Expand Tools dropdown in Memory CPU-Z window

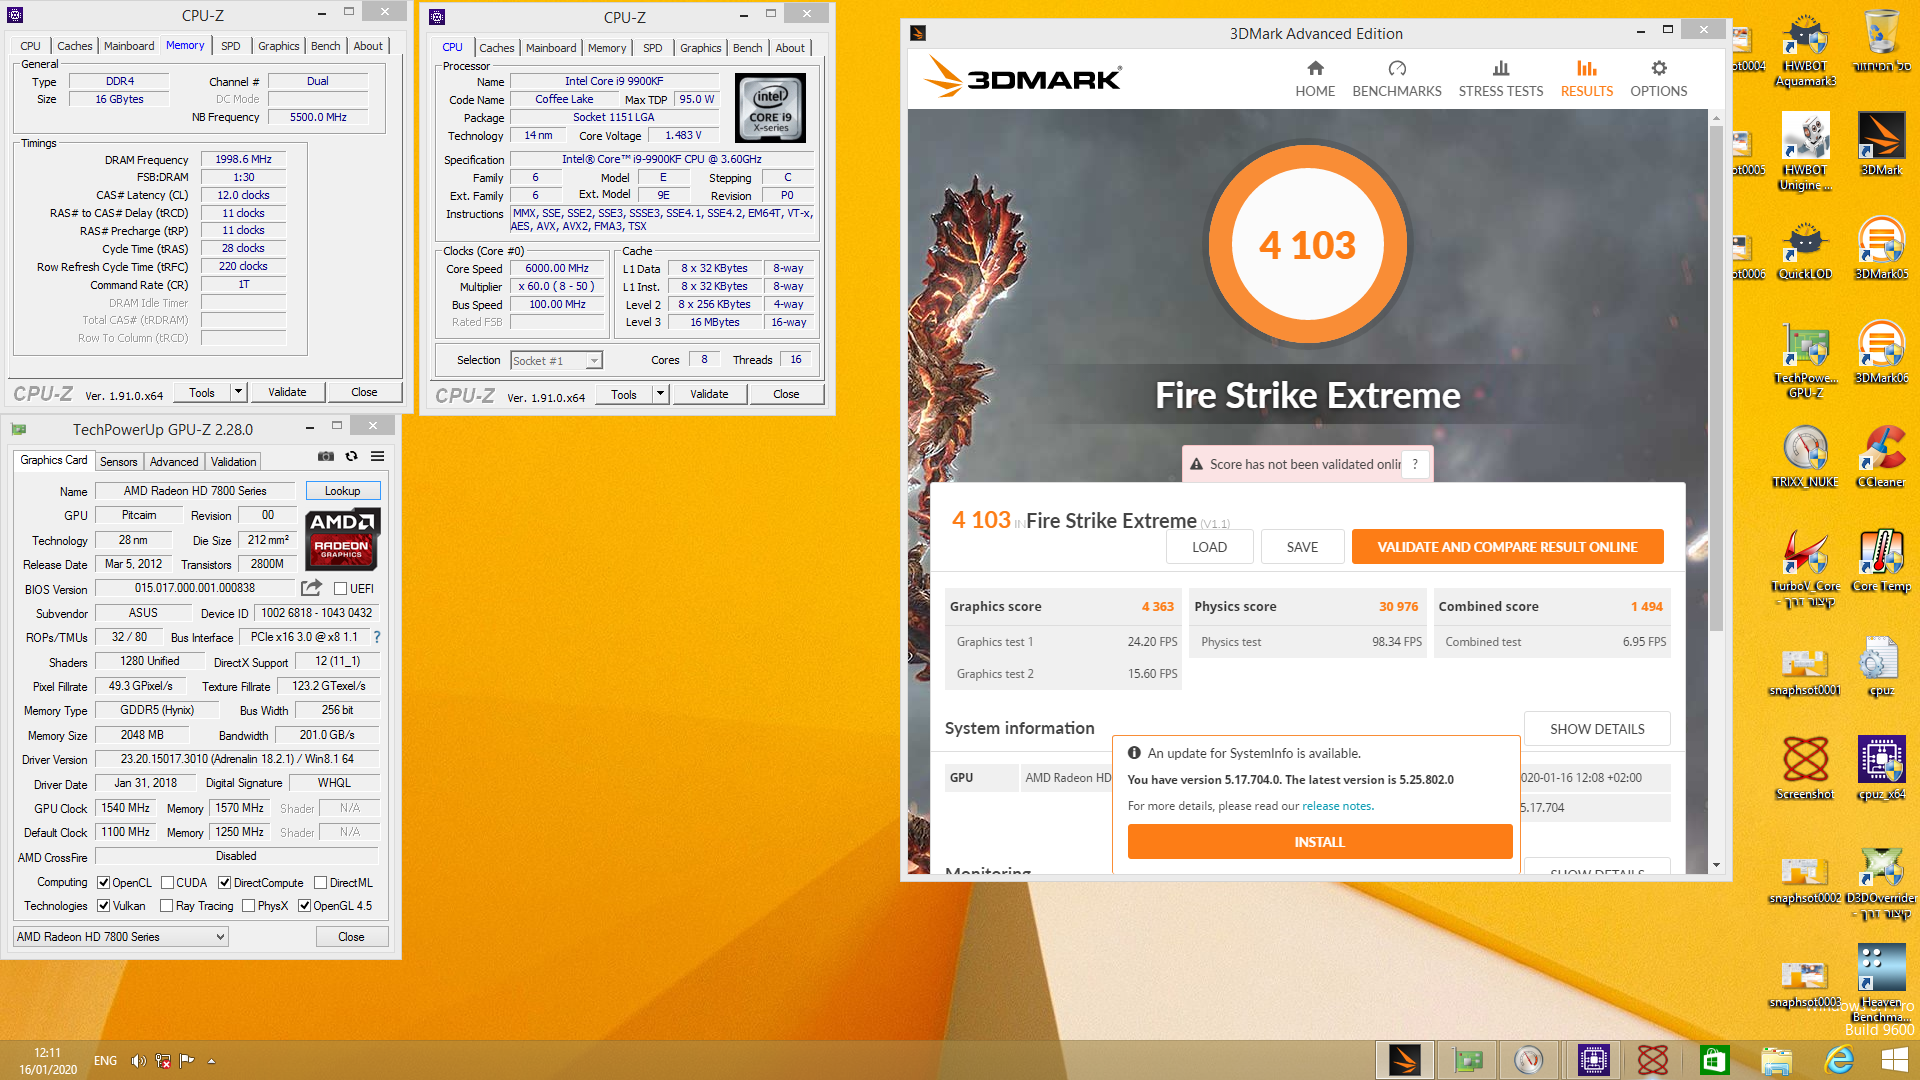[238, 392]
